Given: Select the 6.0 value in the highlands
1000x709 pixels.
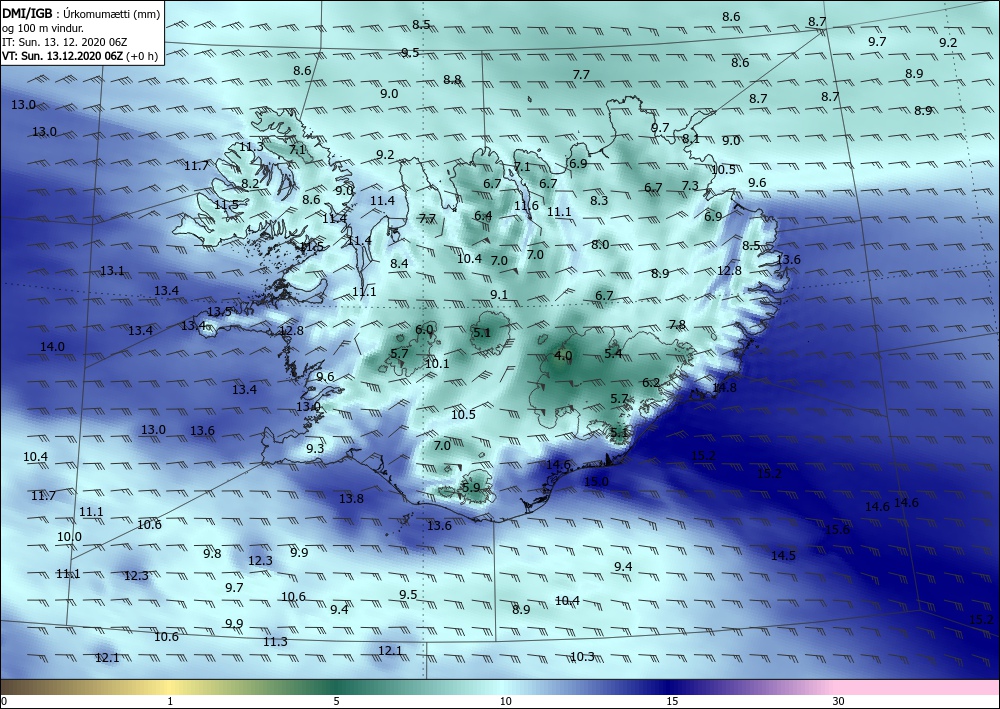Looking at the screenshot, I should pos(424,330).
